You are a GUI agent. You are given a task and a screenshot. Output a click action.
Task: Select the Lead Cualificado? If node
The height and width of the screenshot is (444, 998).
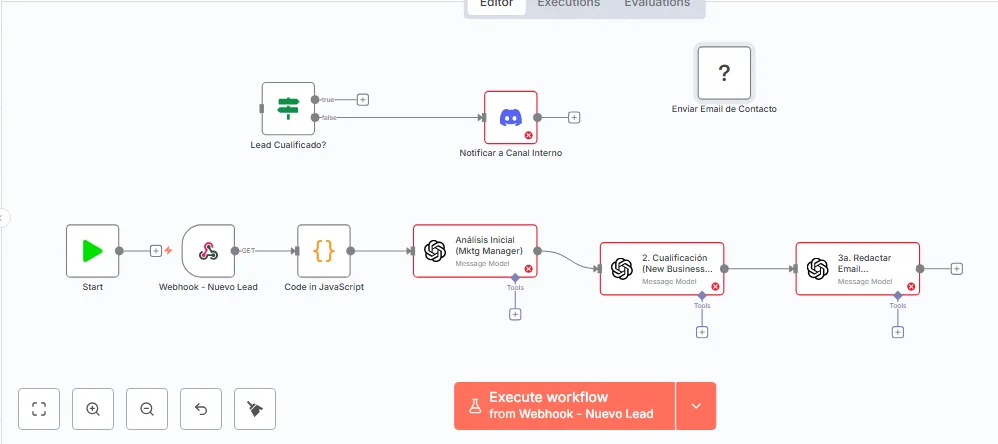pyautogui.click(x=288, y=108)
